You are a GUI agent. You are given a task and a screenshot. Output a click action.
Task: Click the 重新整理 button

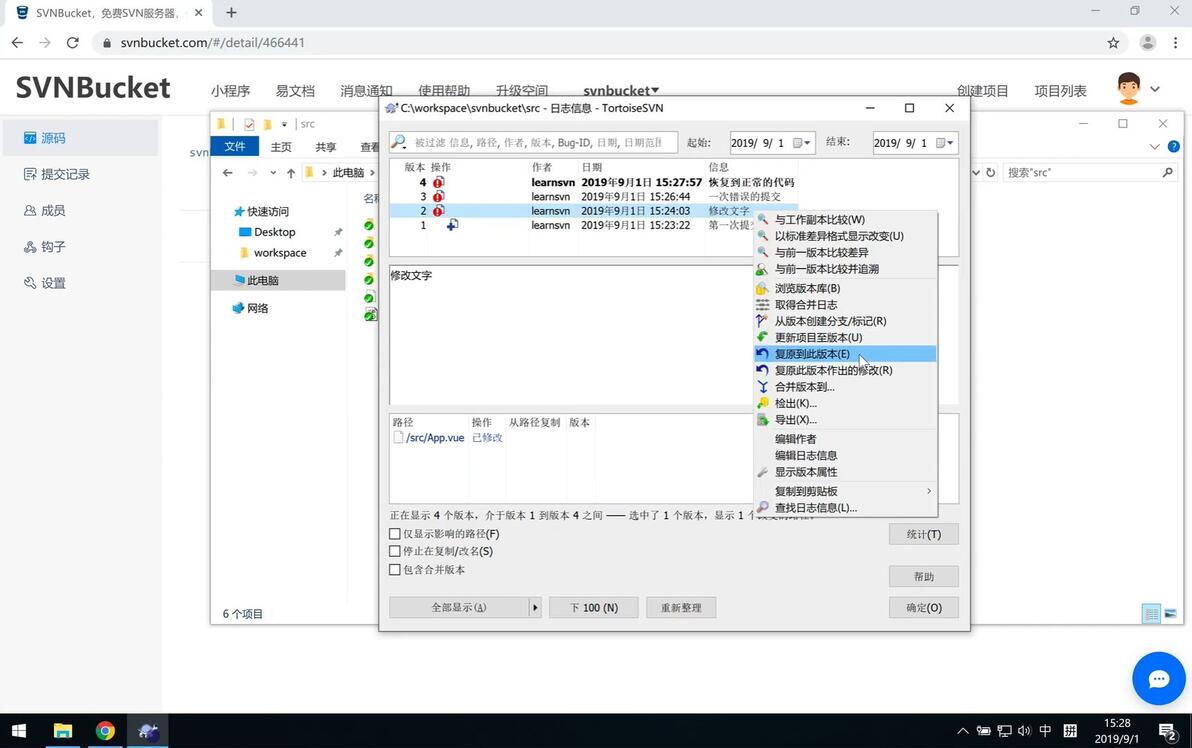681,607
